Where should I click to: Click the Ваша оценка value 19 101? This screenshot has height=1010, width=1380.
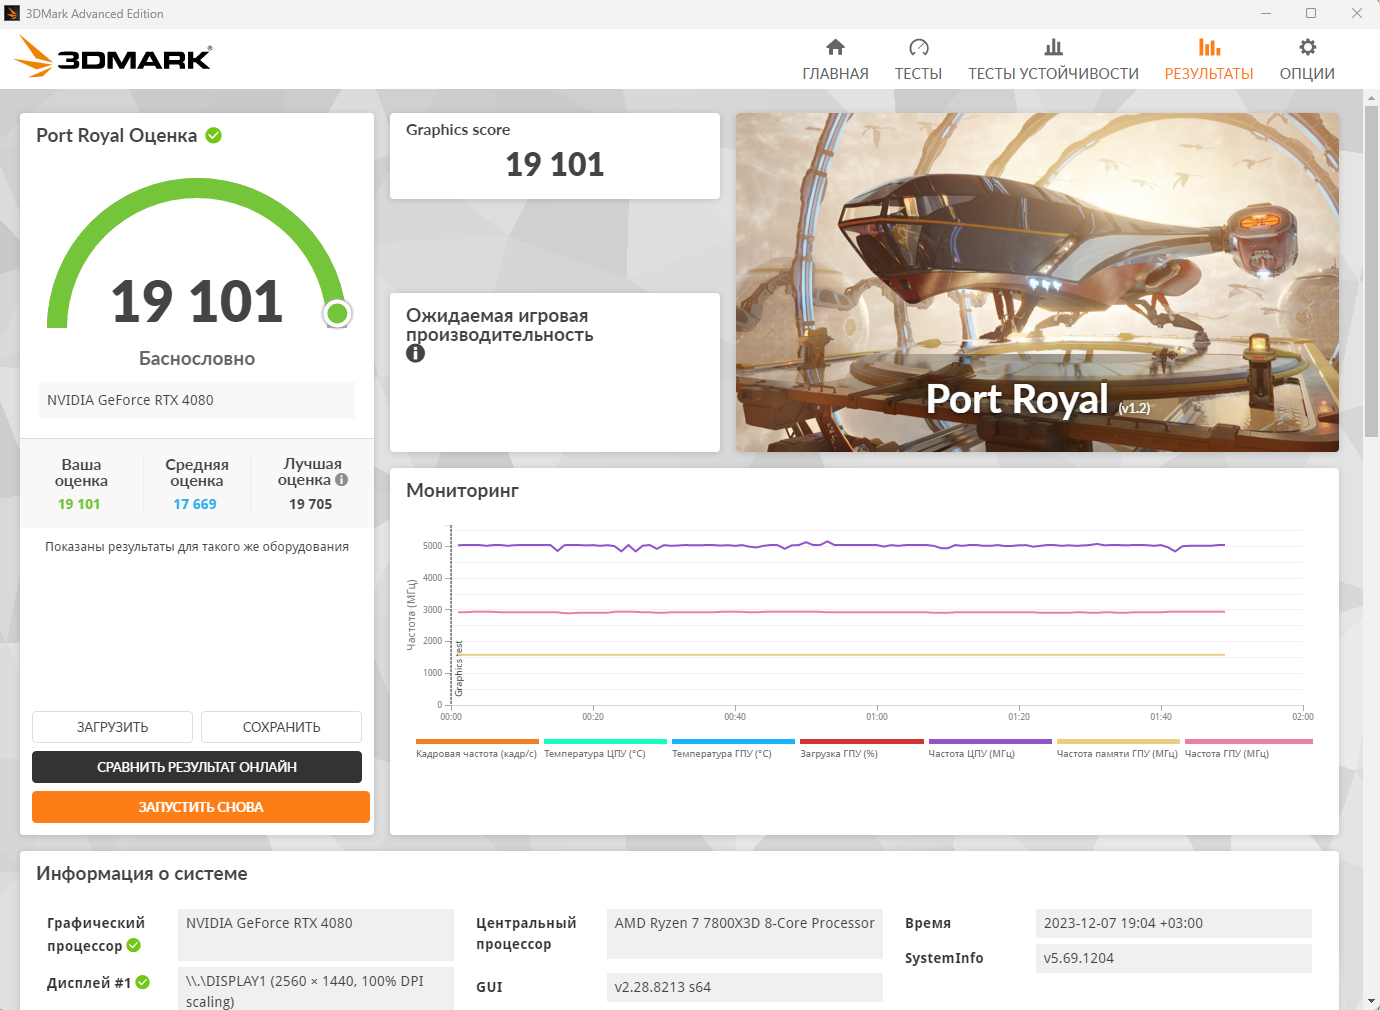coord(79,504)
